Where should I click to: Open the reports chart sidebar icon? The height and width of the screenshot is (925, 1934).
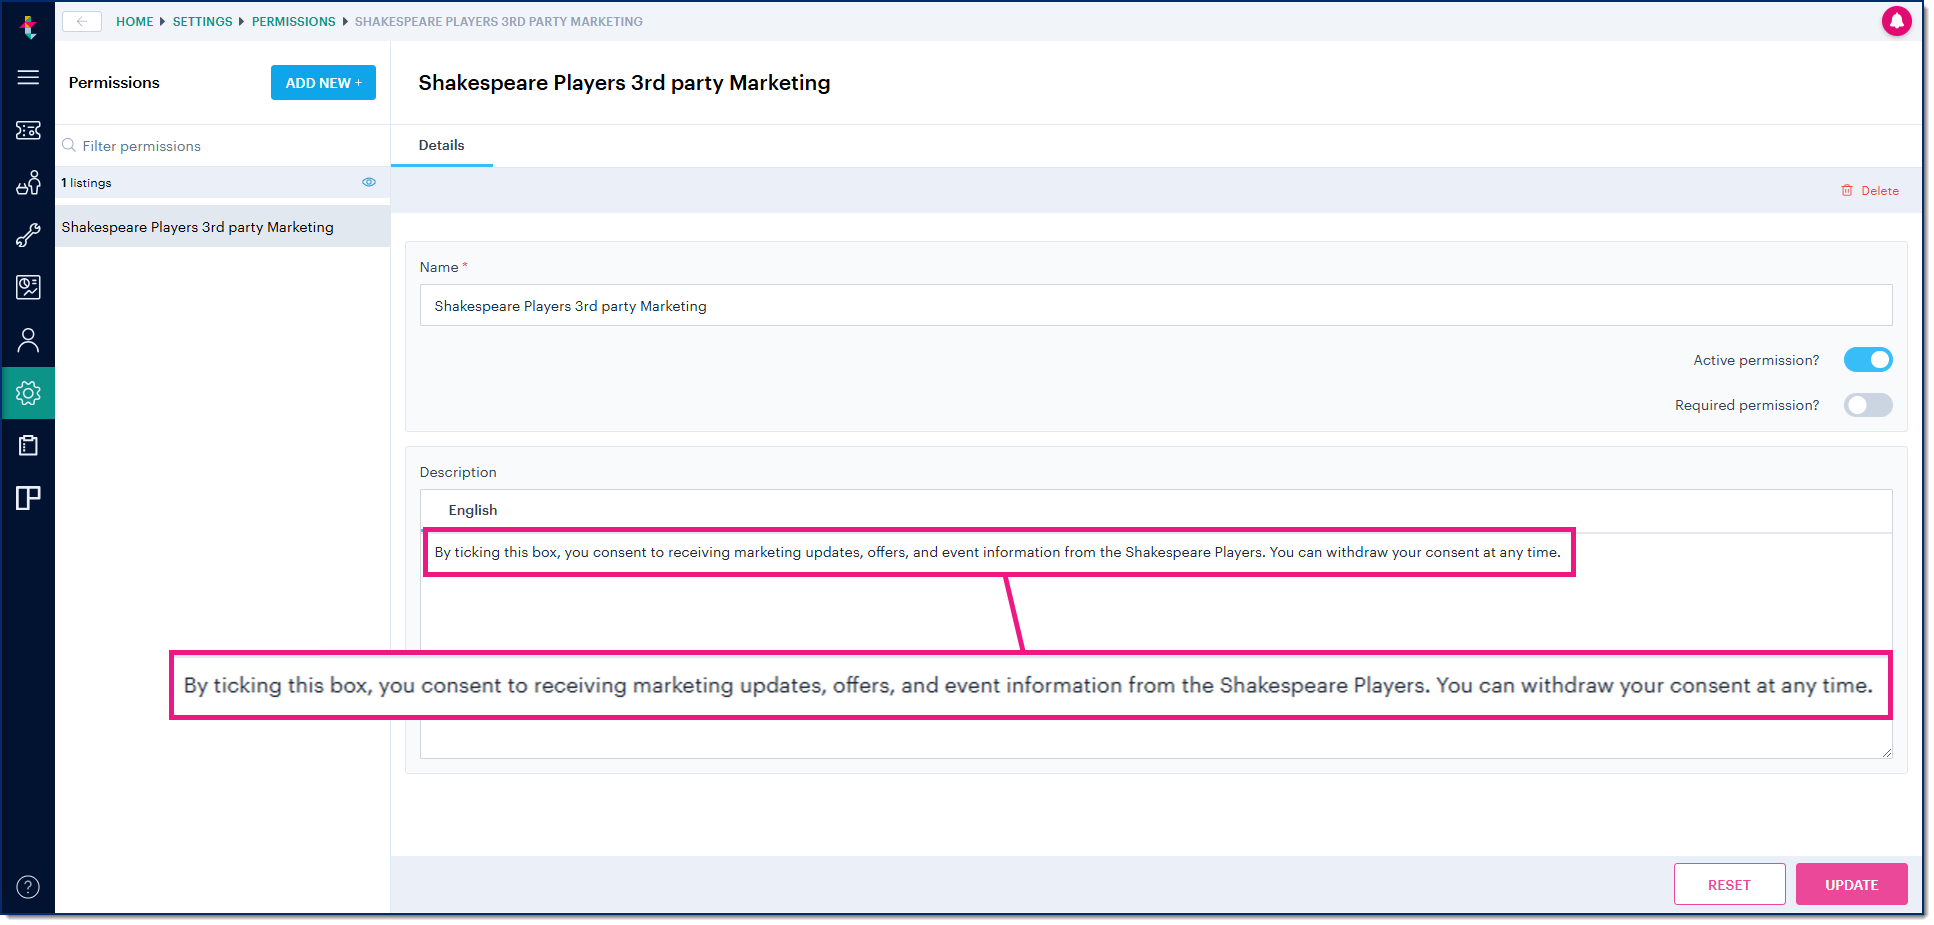tap(28, 288)
